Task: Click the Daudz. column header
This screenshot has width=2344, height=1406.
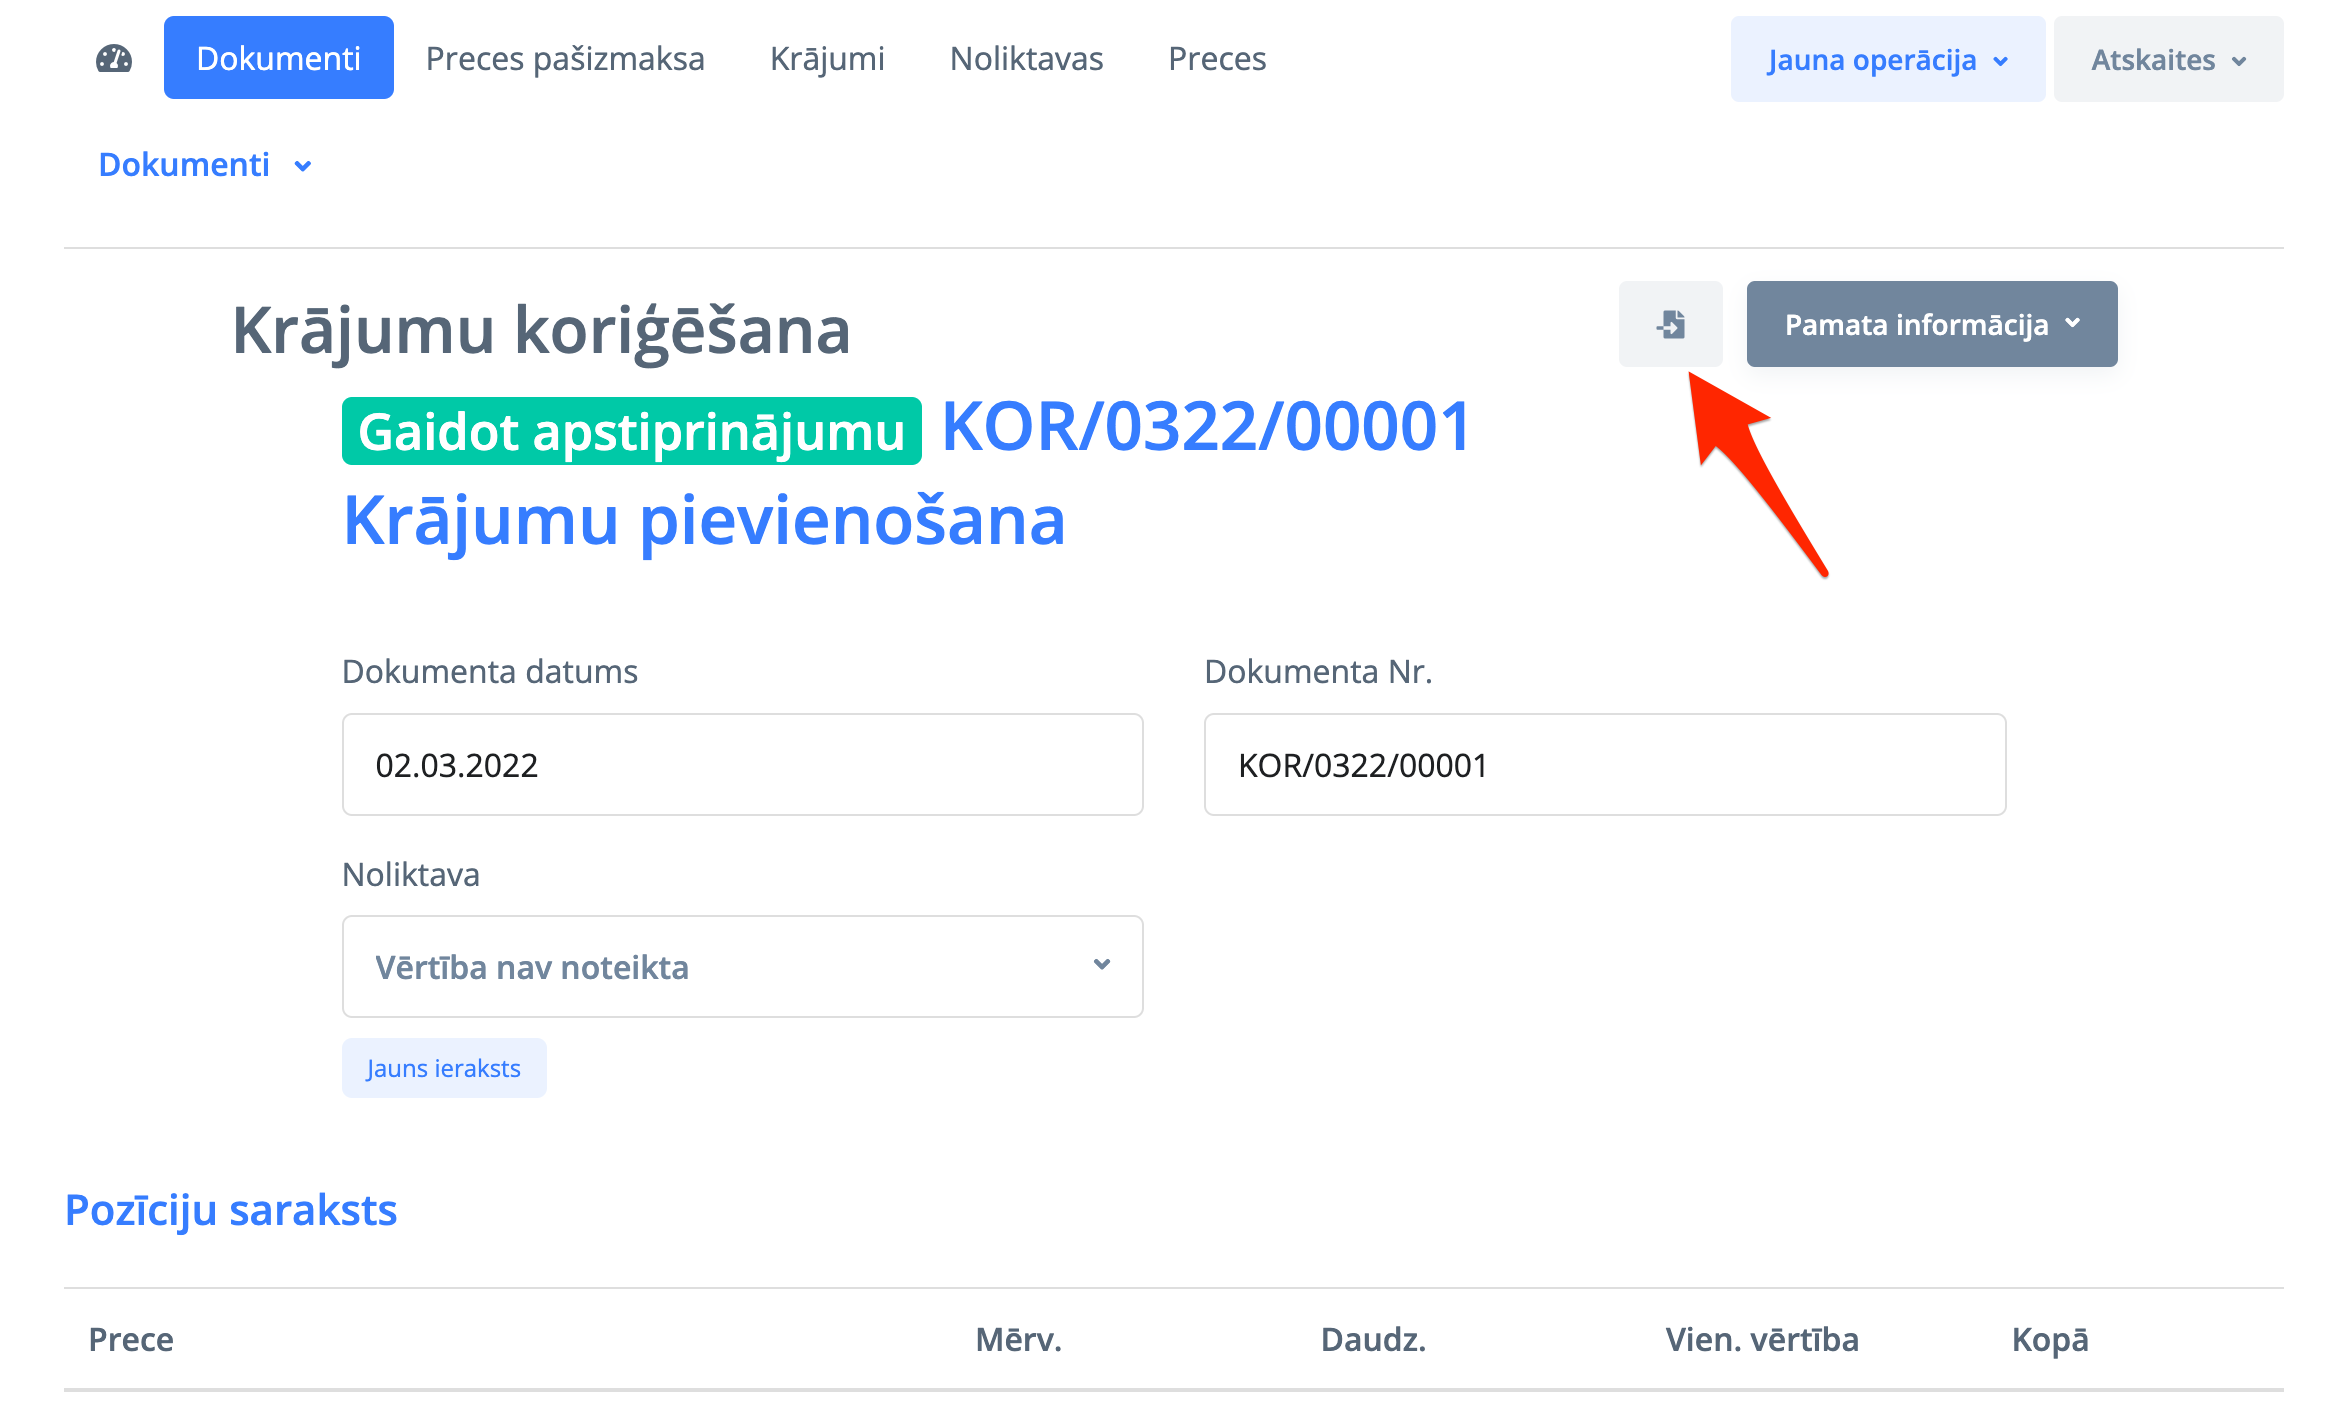Action: click(1372, 1339)
